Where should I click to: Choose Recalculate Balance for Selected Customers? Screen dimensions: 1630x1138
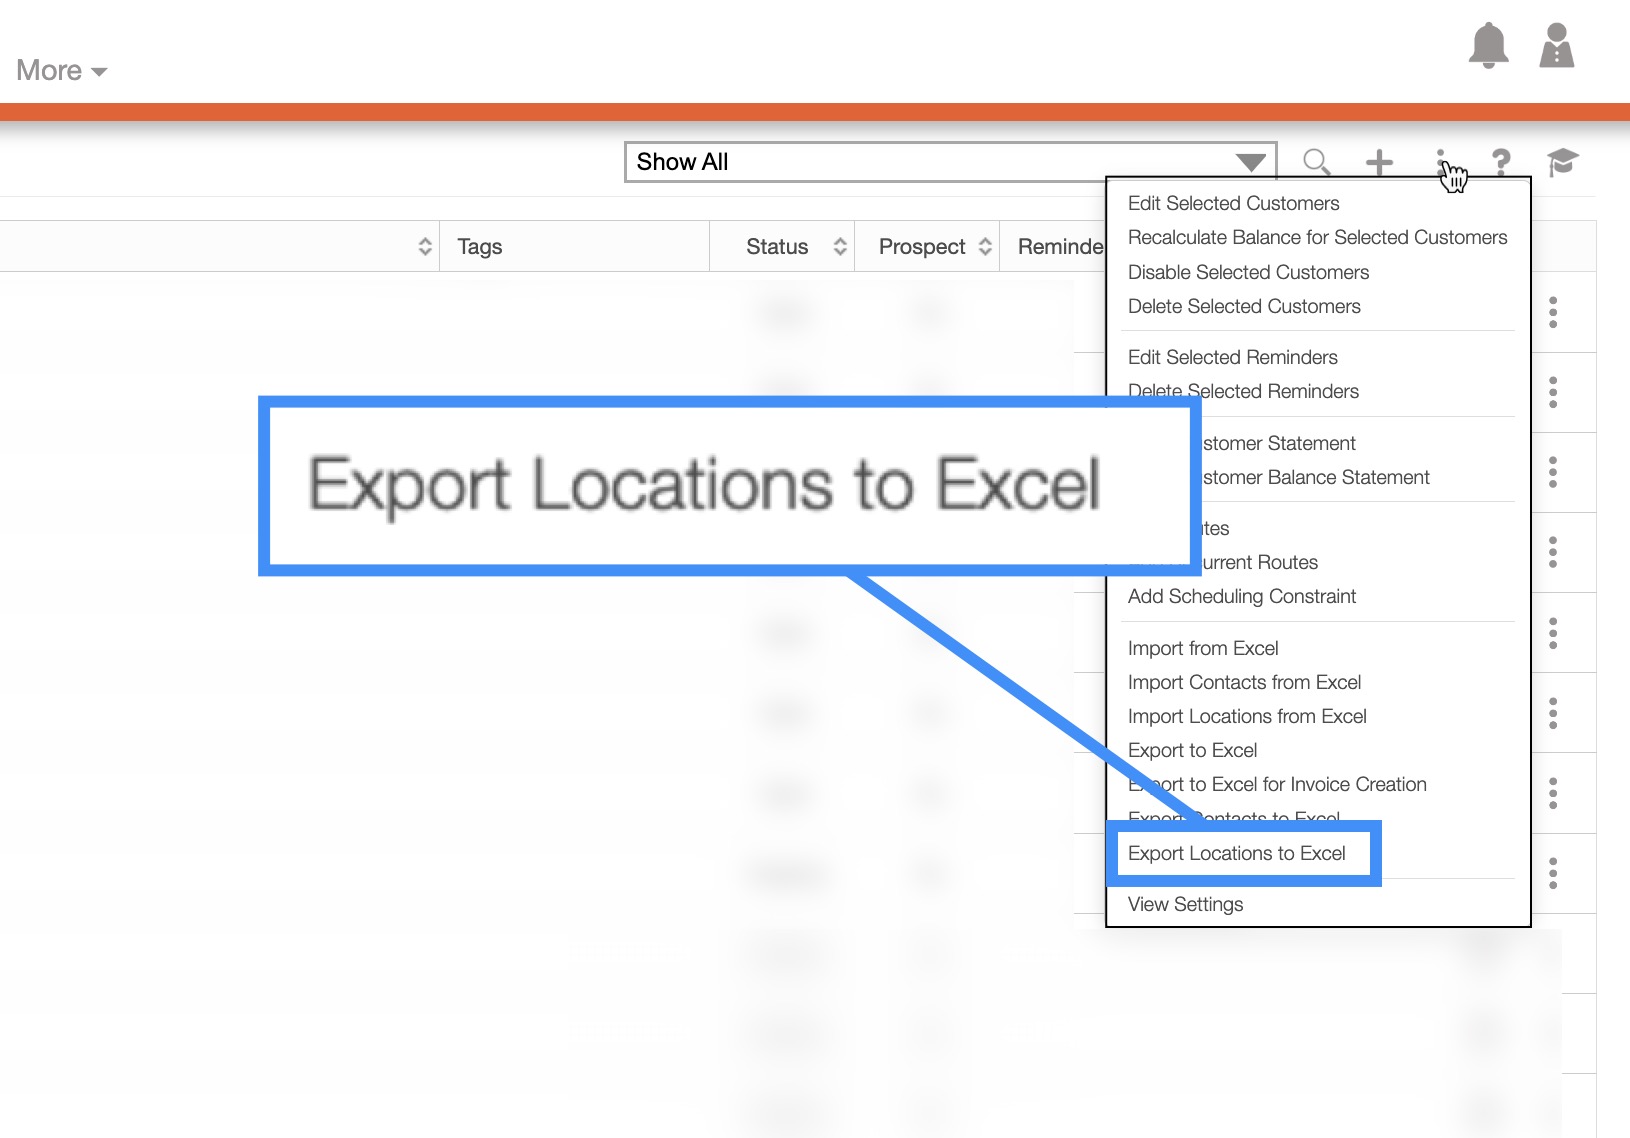pos(1317,238)
